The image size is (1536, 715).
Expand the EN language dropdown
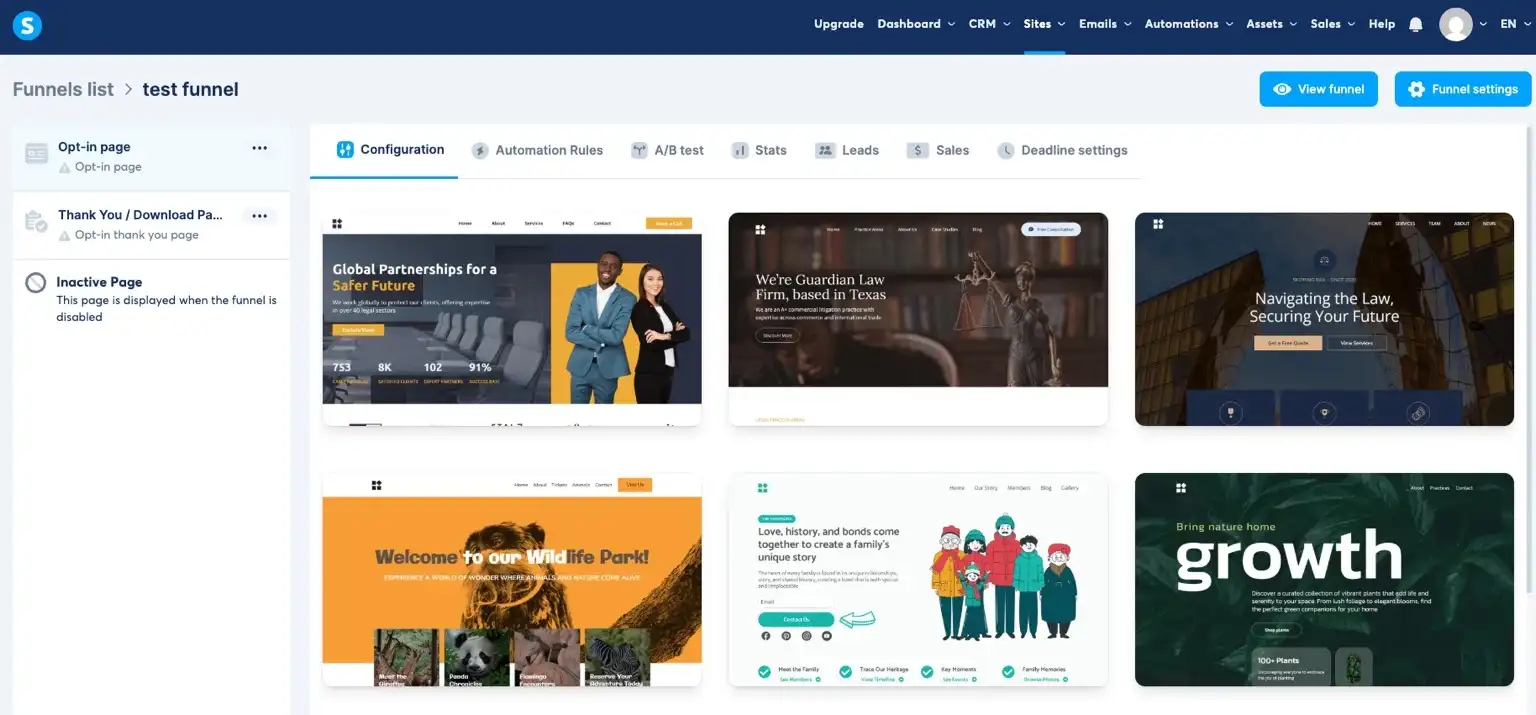tap(1513, 23)
